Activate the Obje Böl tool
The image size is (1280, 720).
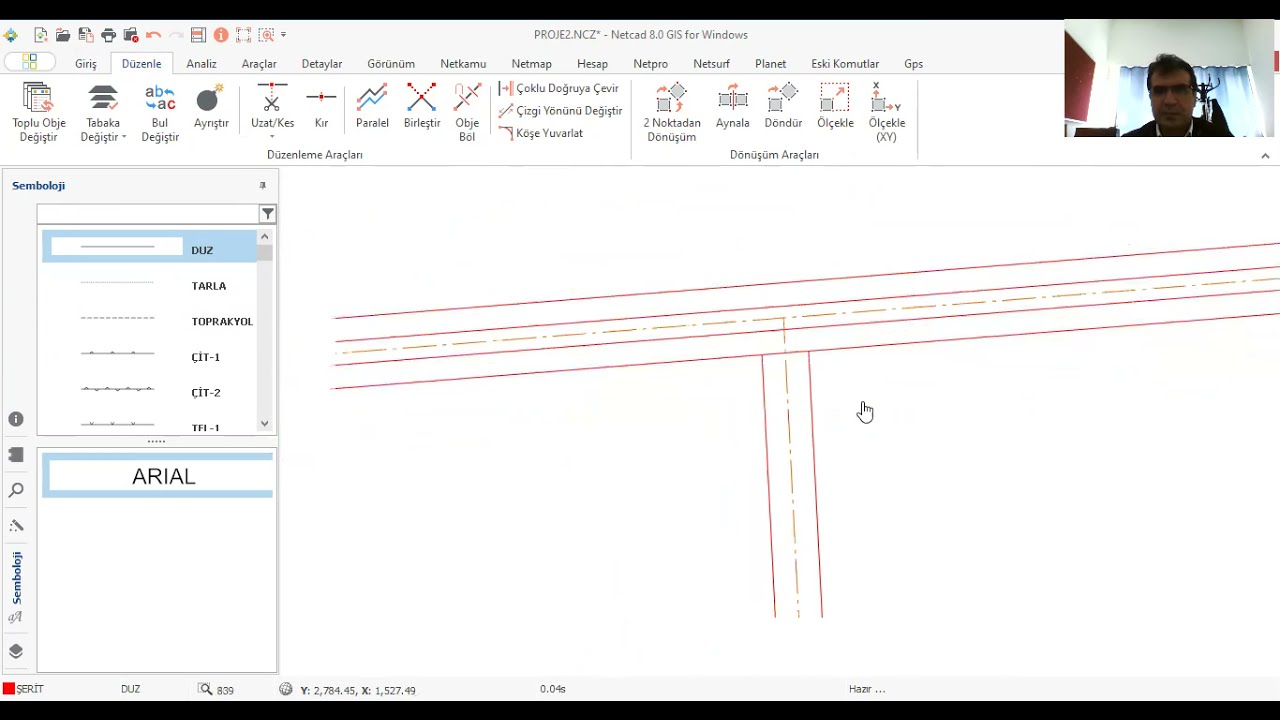click(467, 112)
